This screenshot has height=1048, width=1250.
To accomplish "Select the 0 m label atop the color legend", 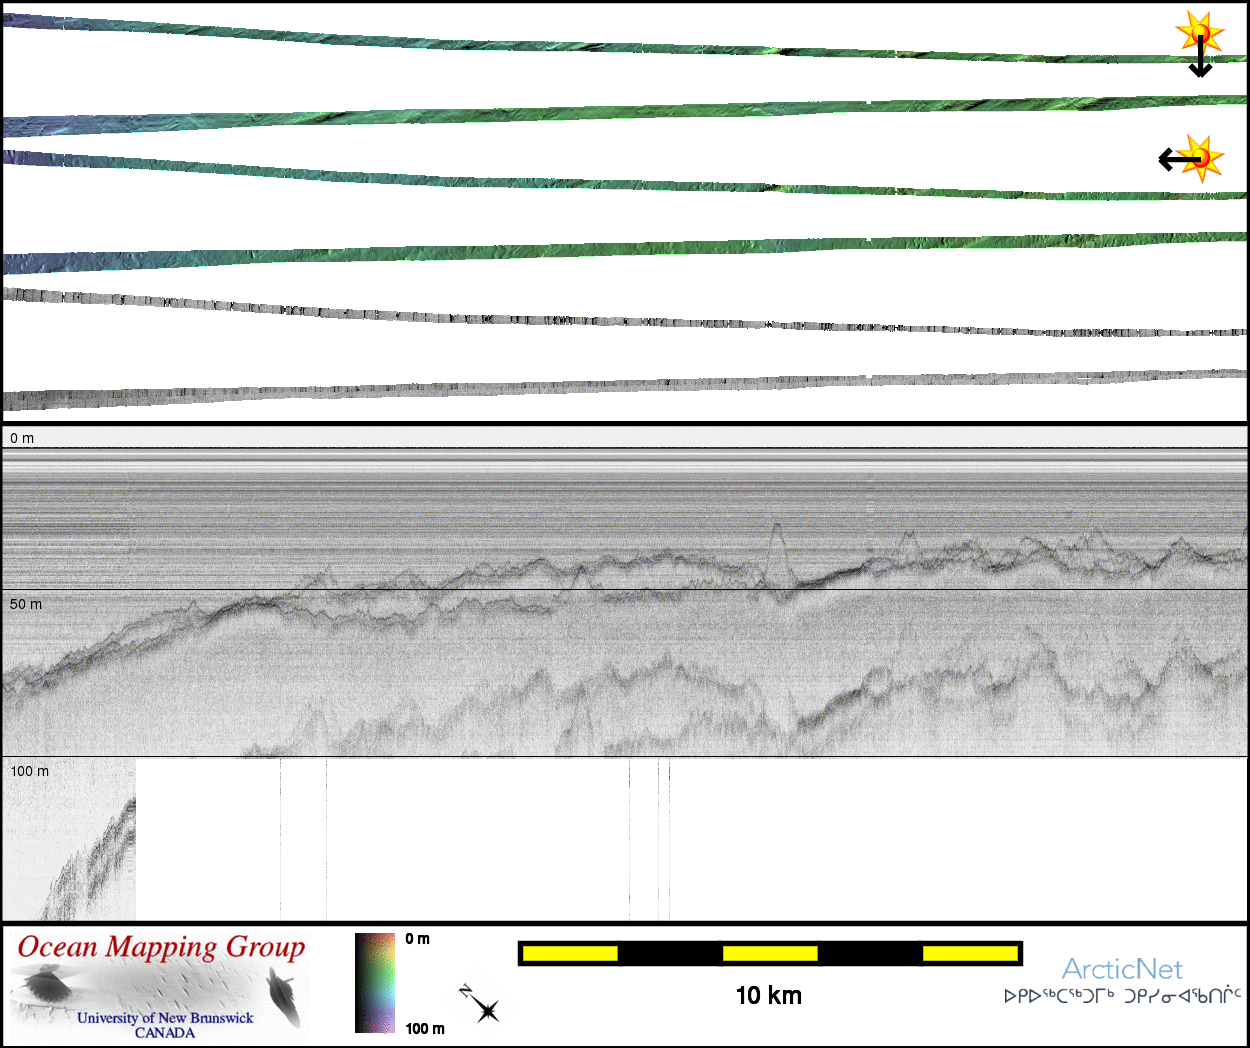I will click(x=418, y=939).
